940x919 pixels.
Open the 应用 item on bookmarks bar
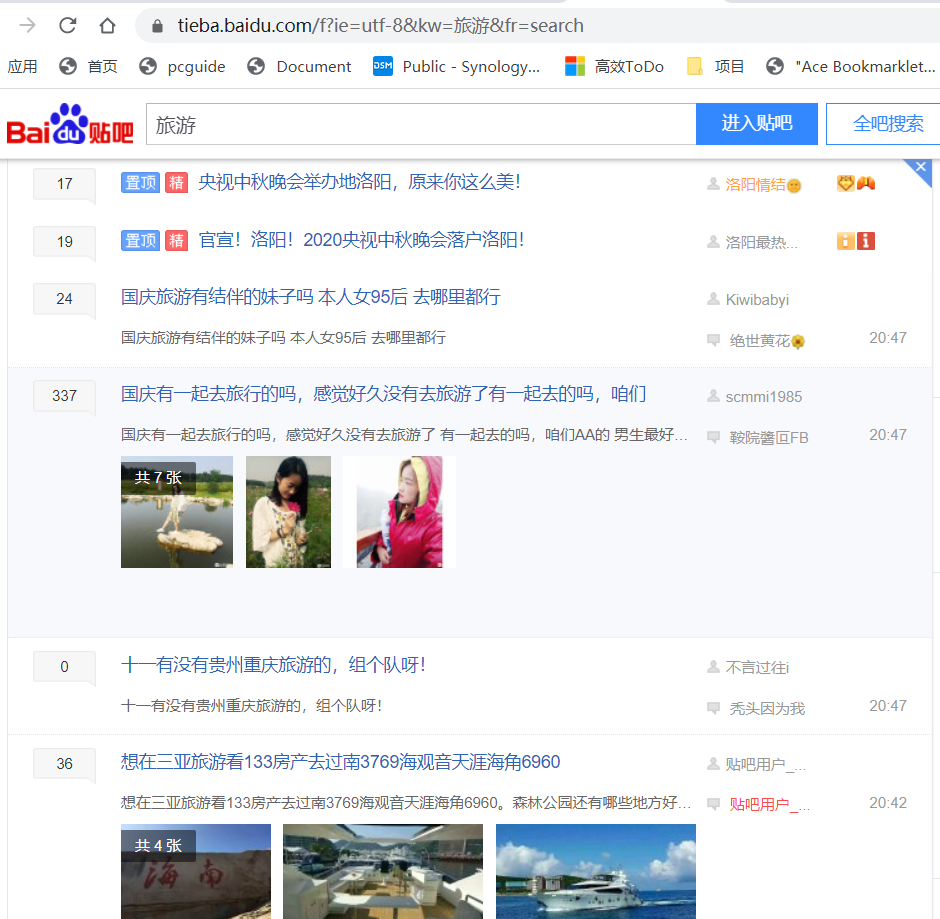click(x=23, y=67)
